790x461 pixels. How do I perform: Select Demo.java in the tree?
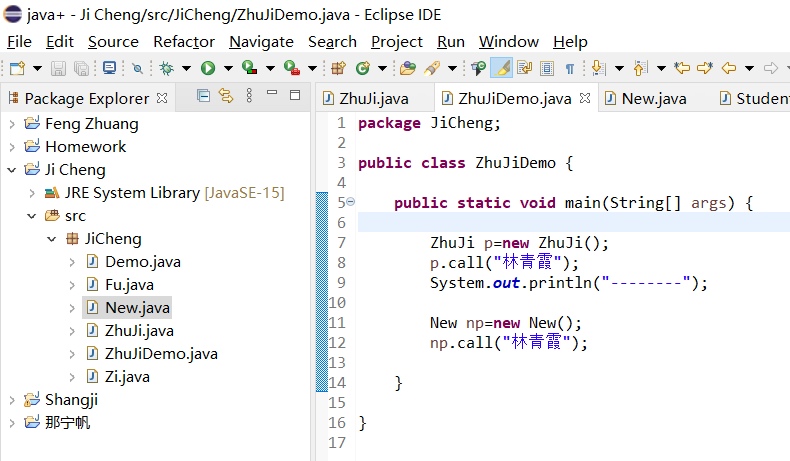tap(143, 262)
